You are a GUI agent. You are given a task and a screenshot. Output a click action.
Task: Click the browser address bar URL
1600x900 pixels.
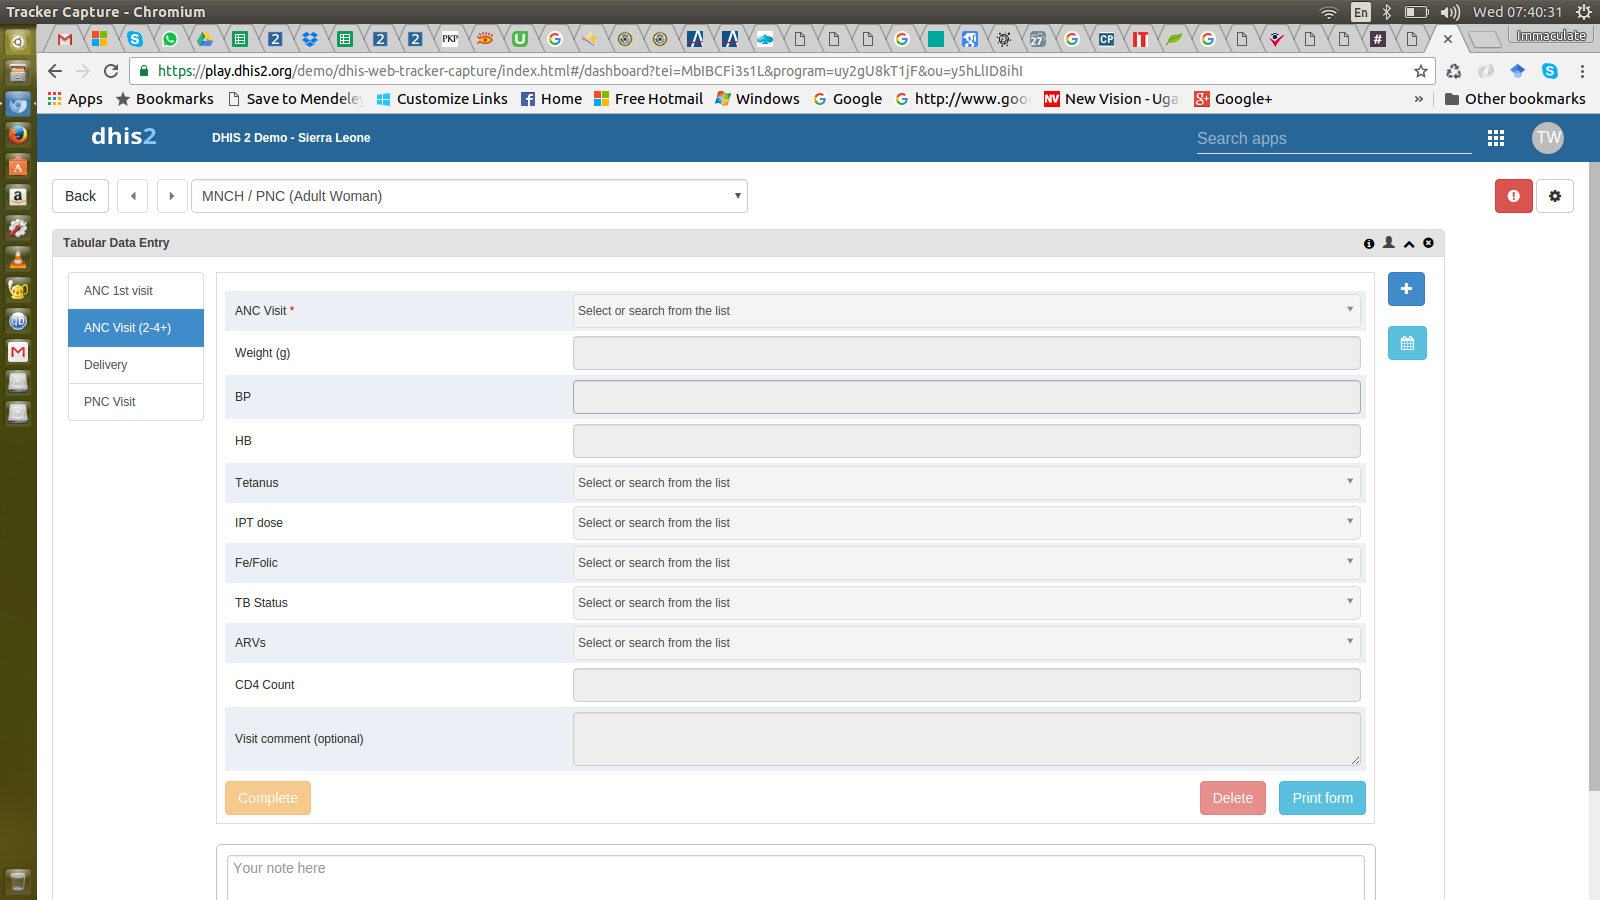coord(590,71)
